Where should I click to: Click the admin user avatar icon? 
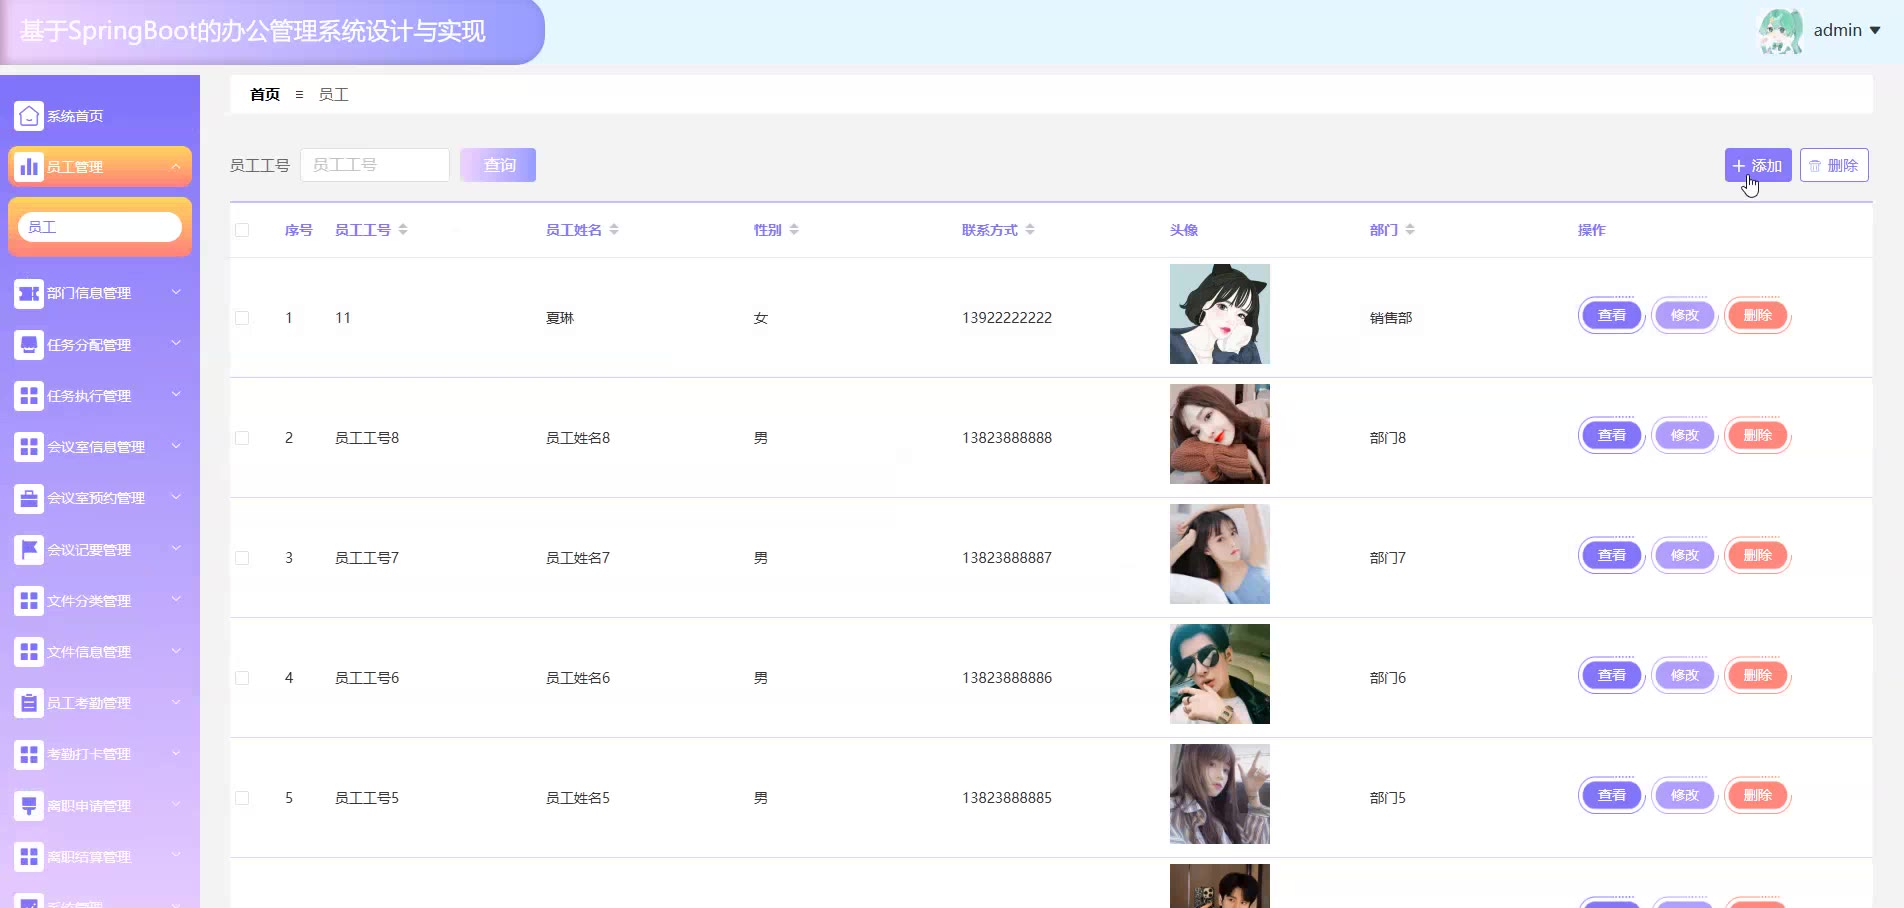(1781, 31)
